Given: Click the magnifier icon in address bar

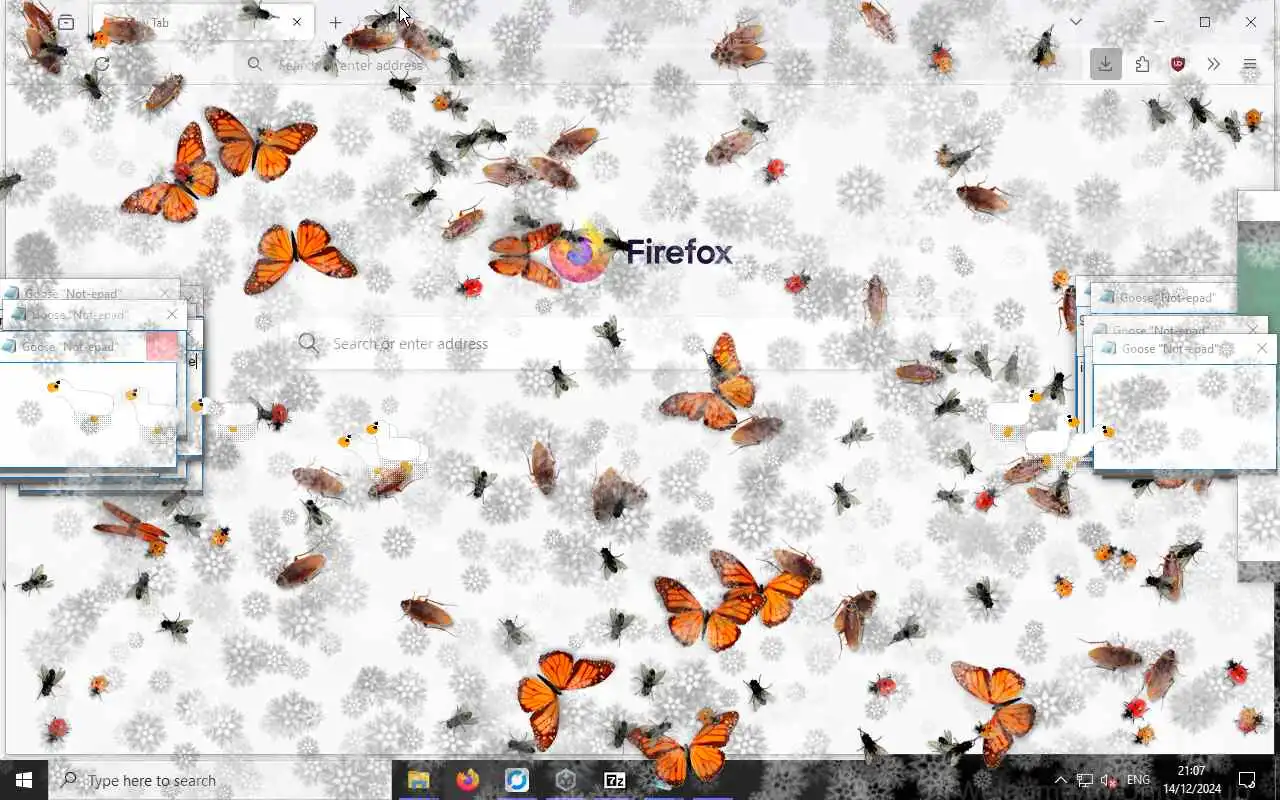Looking at the screenshot, I should tap(255, 64).
